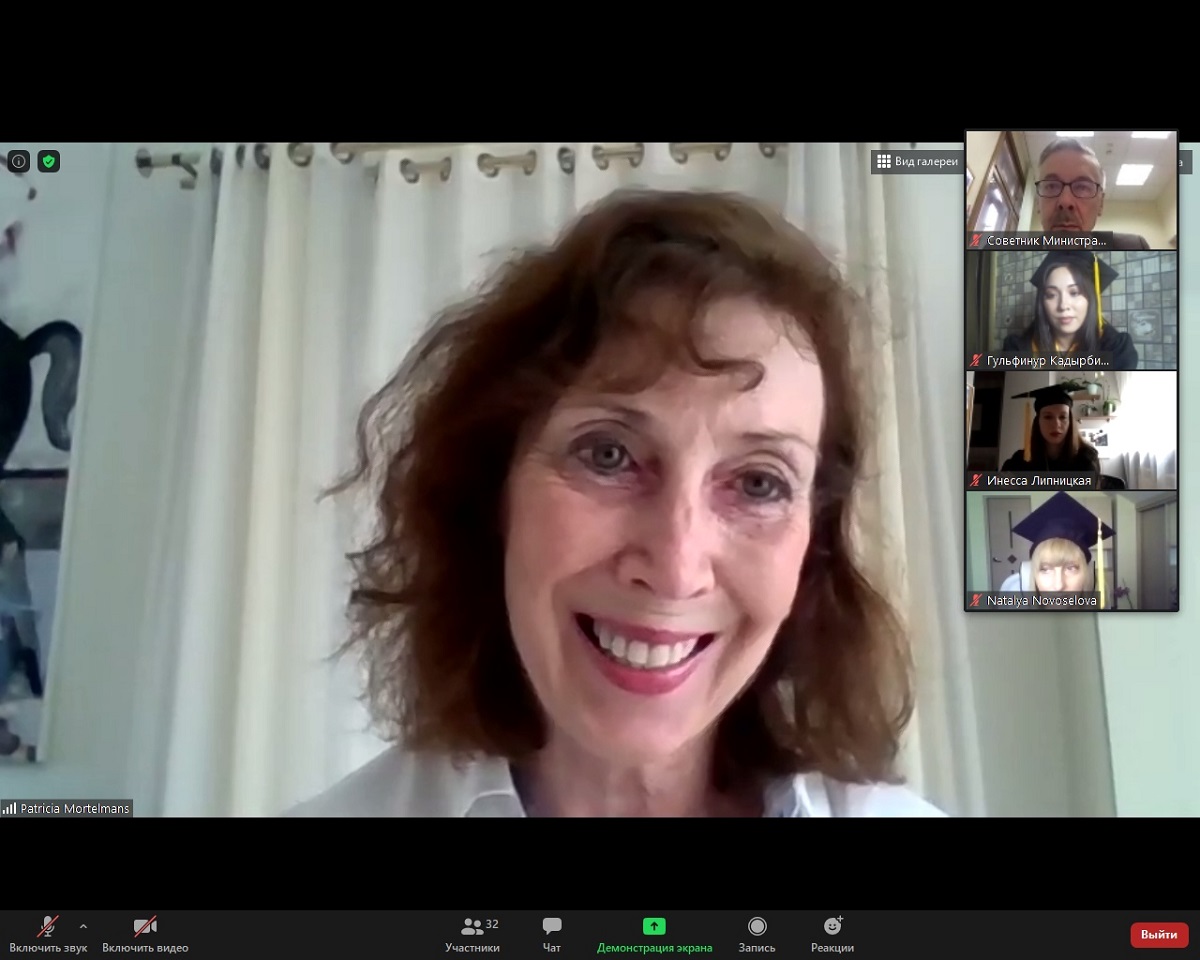Click signal strength icon beside Patricia Mortelmans
This screenshot has width=1200, height=960.
point(10,808)
